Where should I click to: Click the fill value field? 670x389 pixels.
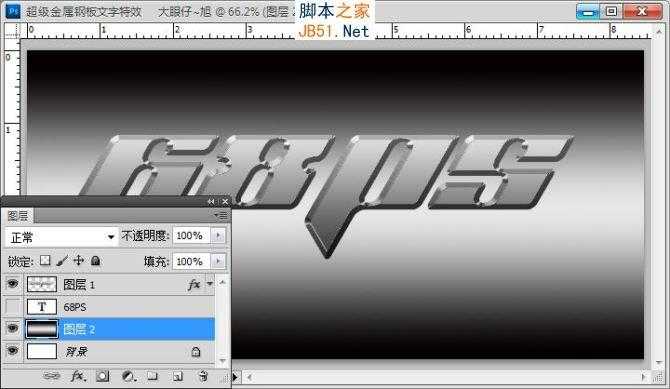coord(191,261)
